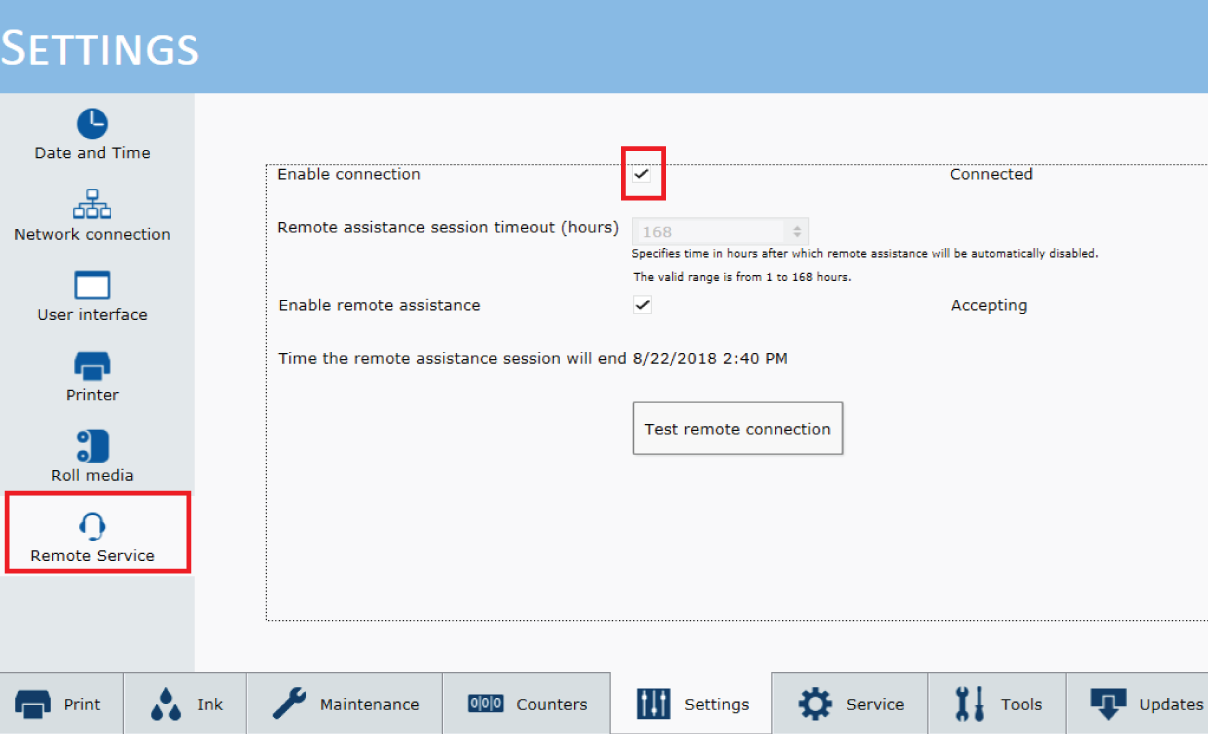Uncheck Enable remote assistance checkbox

coord(642,305)
